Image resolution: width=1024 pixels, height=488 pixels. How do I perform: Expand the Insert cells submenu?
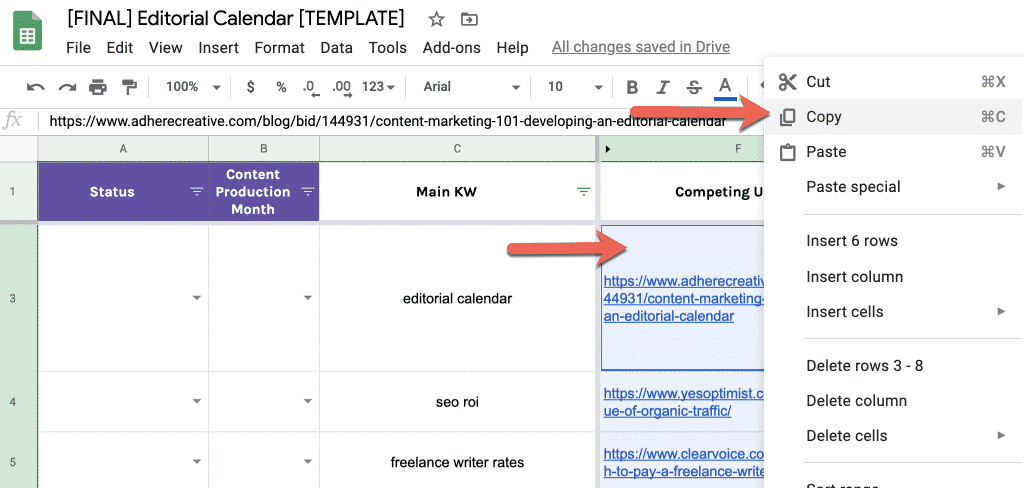tap(893, 312)
